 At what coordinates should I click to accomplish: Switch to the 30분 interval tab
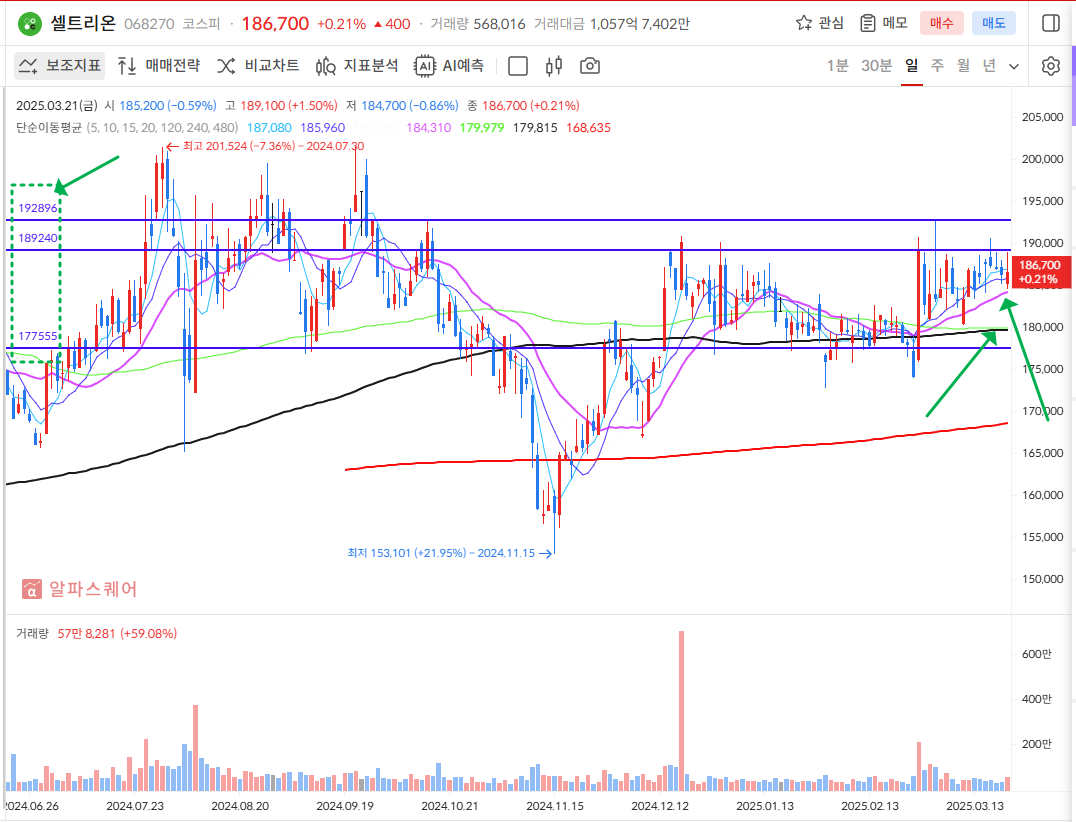876,66
